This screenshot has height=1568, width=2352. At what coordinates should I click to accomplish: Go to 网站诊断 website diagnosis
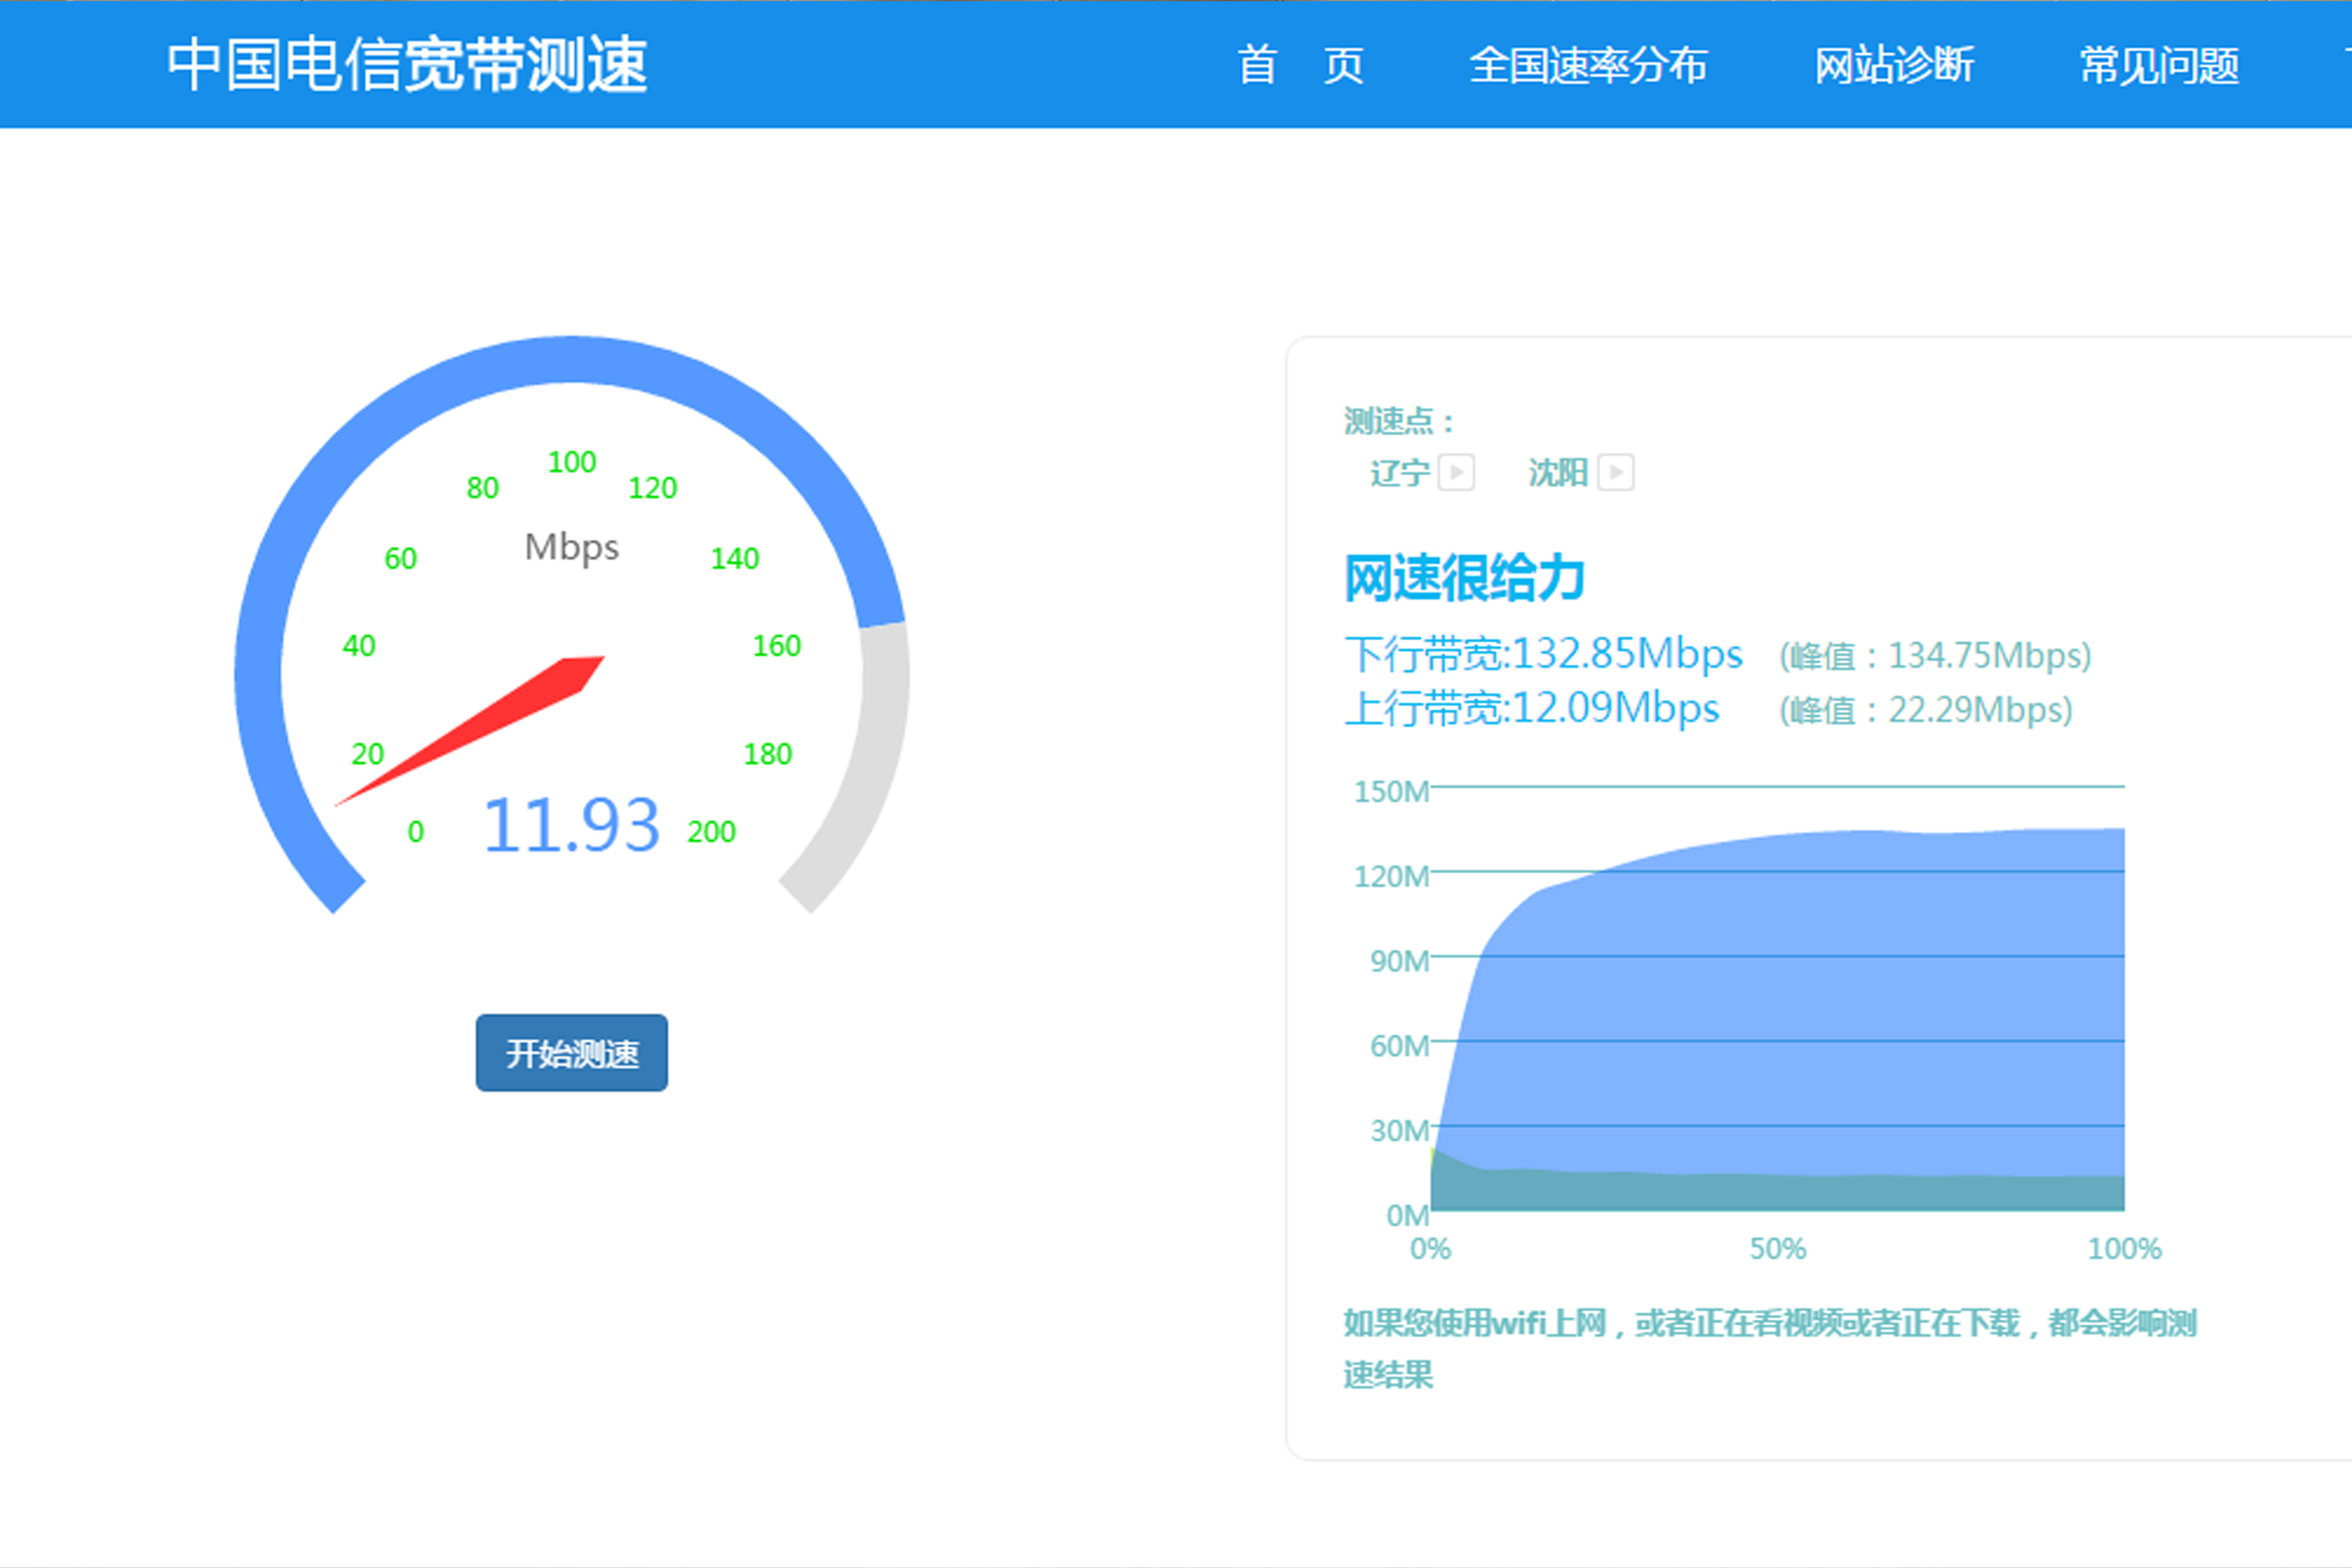1894,66
